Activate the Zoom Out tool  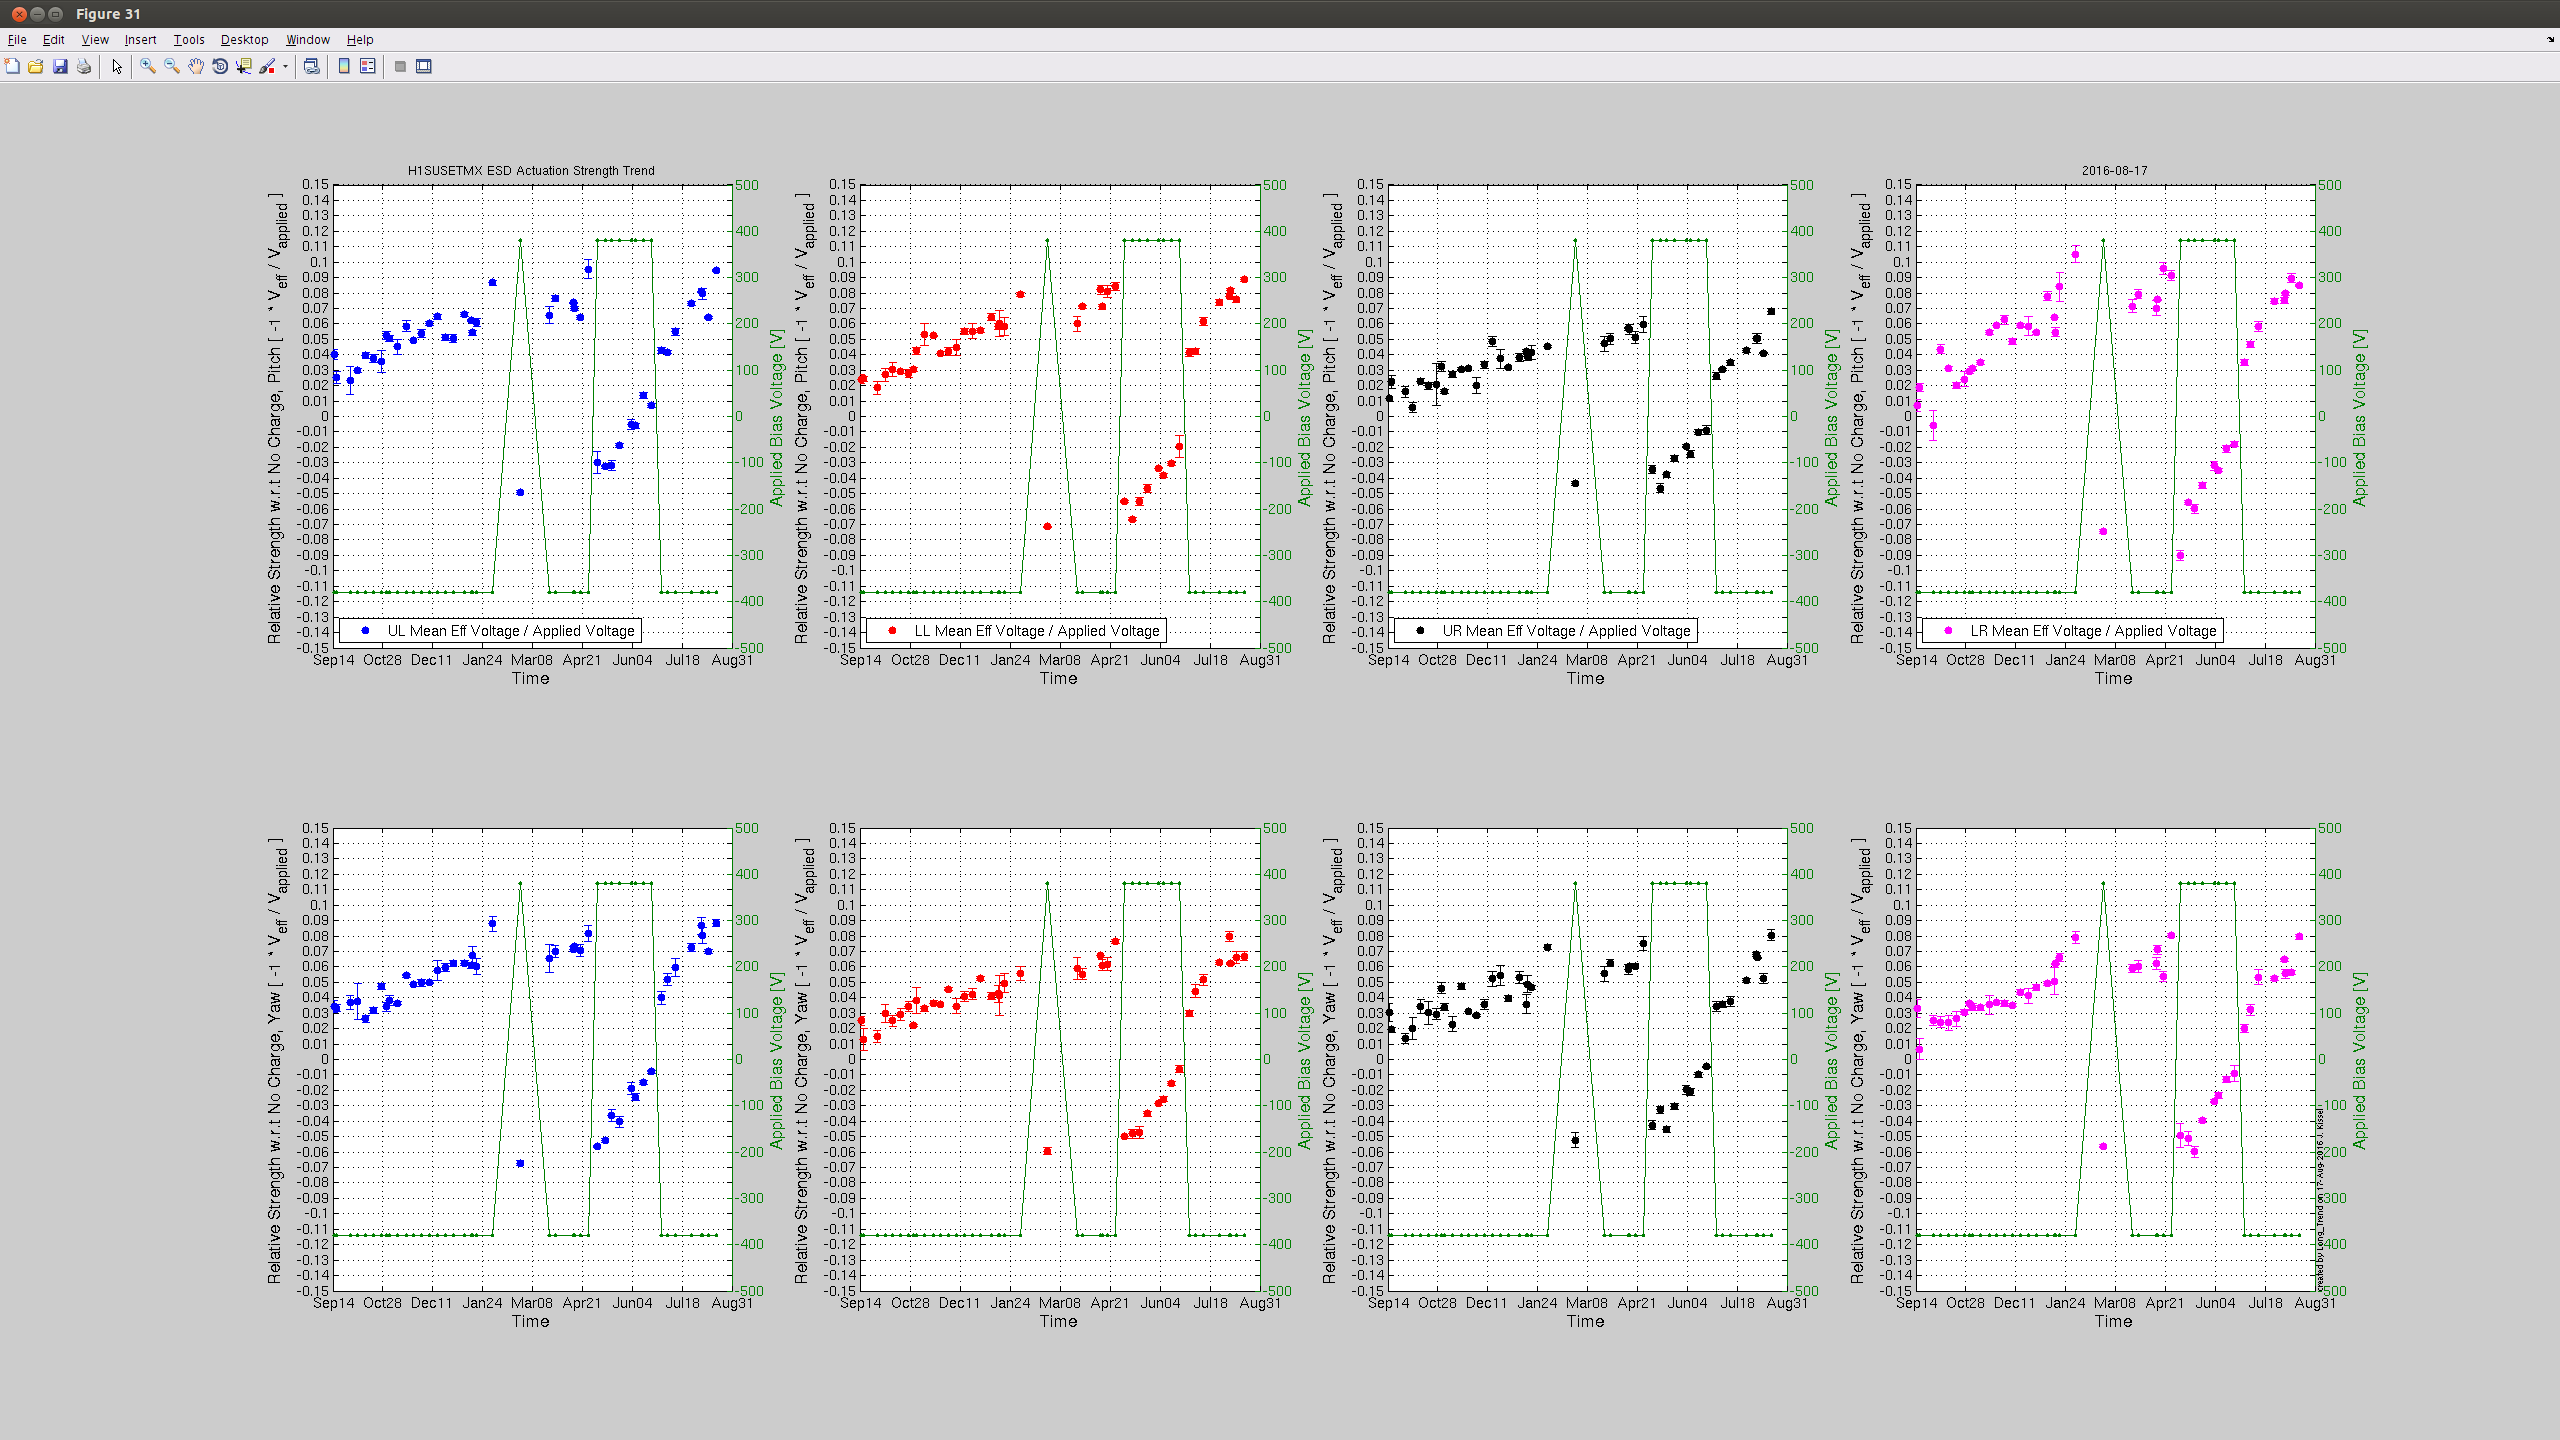click(x=172, y=66)
